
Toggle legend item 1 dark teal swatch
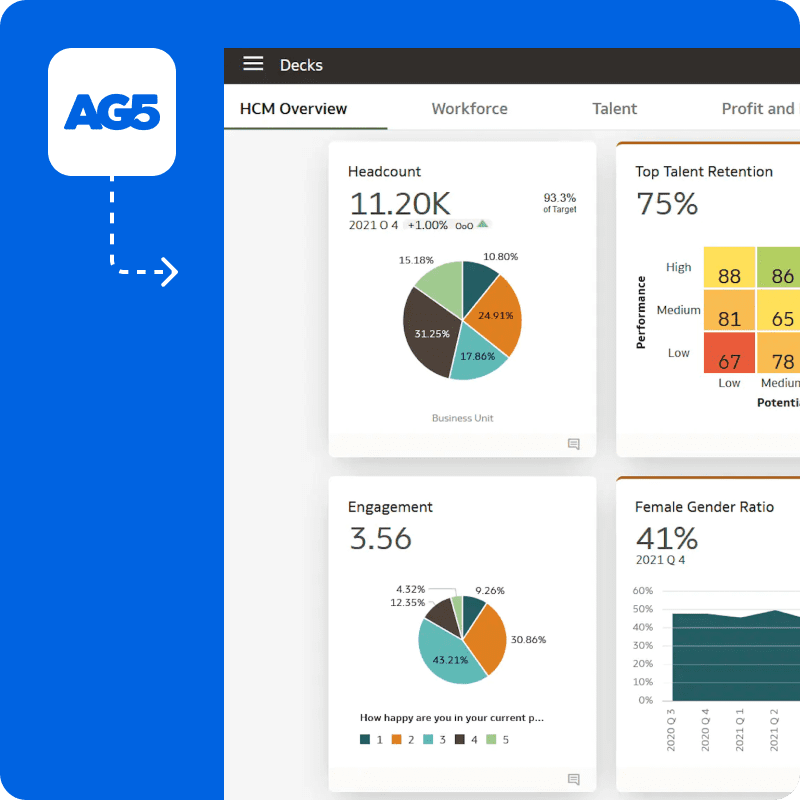point(366,740)
